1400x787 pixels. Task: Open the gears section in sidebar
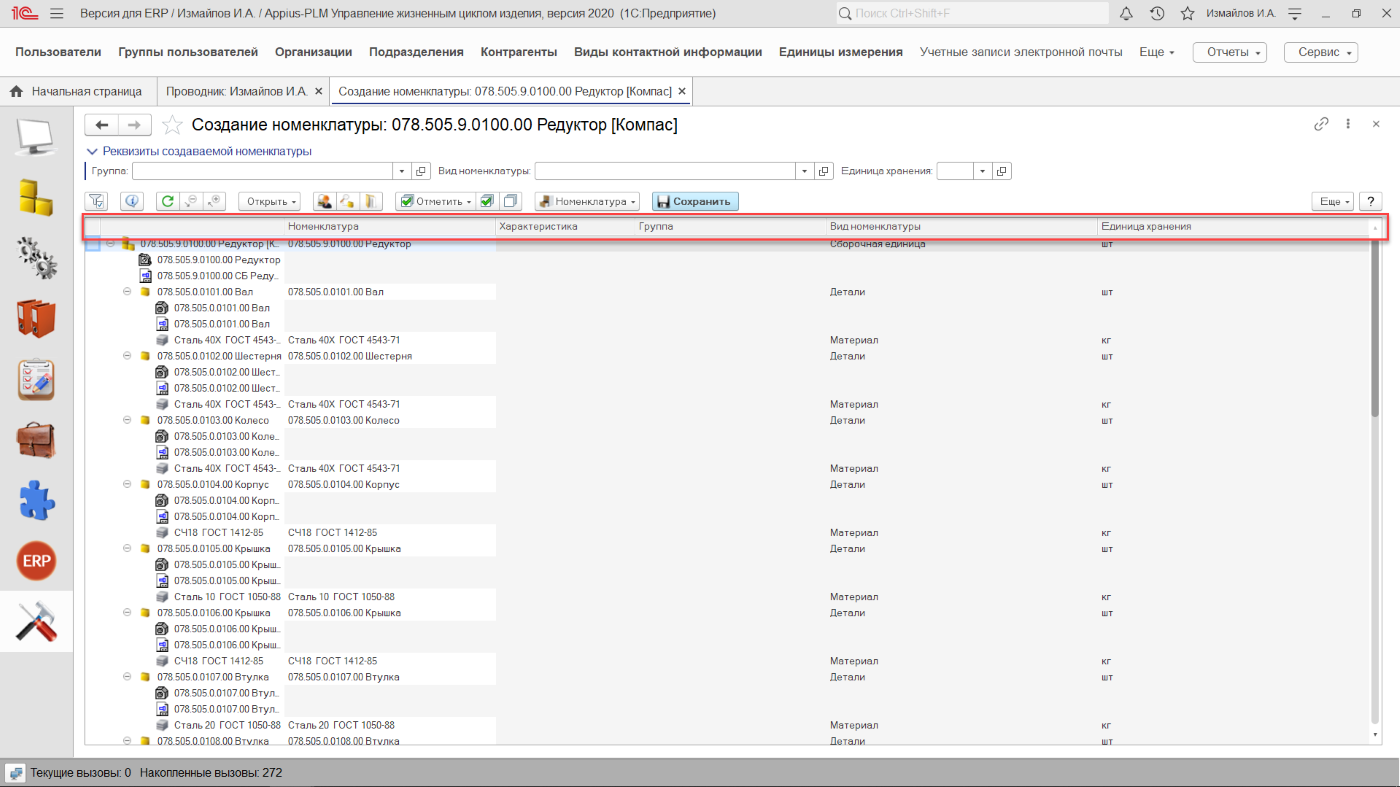[37, 257]
